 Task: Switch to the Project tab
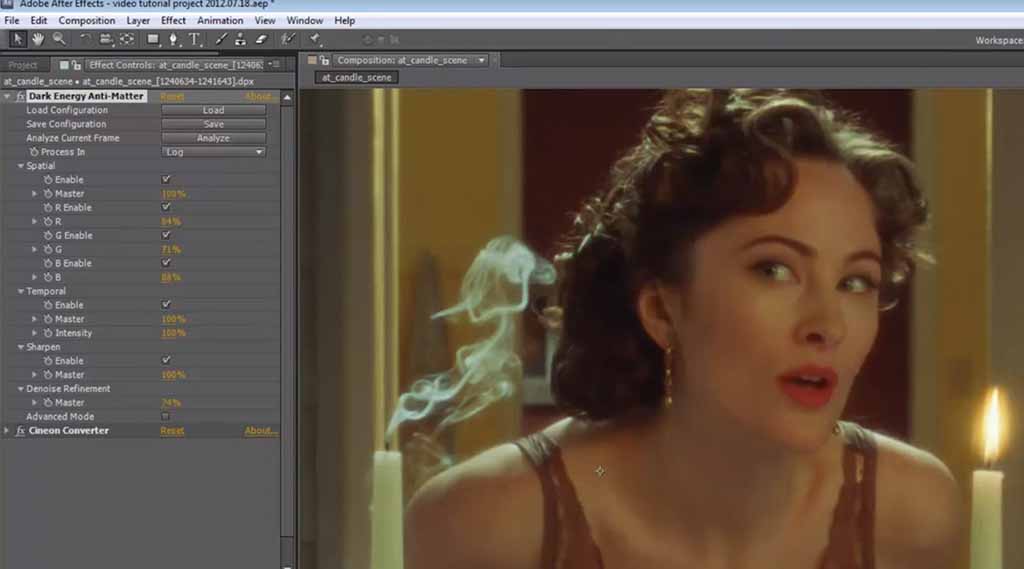23,65
